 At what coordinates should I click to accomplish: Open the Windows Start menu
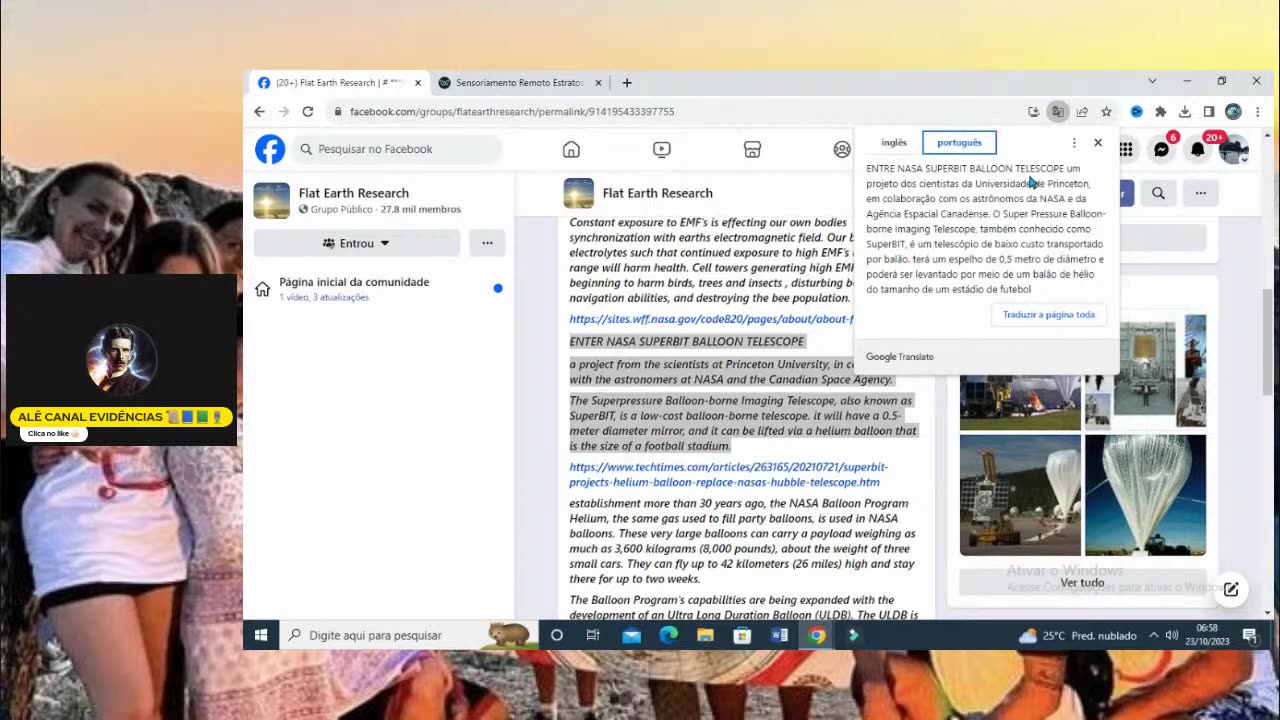pos(261,635)
